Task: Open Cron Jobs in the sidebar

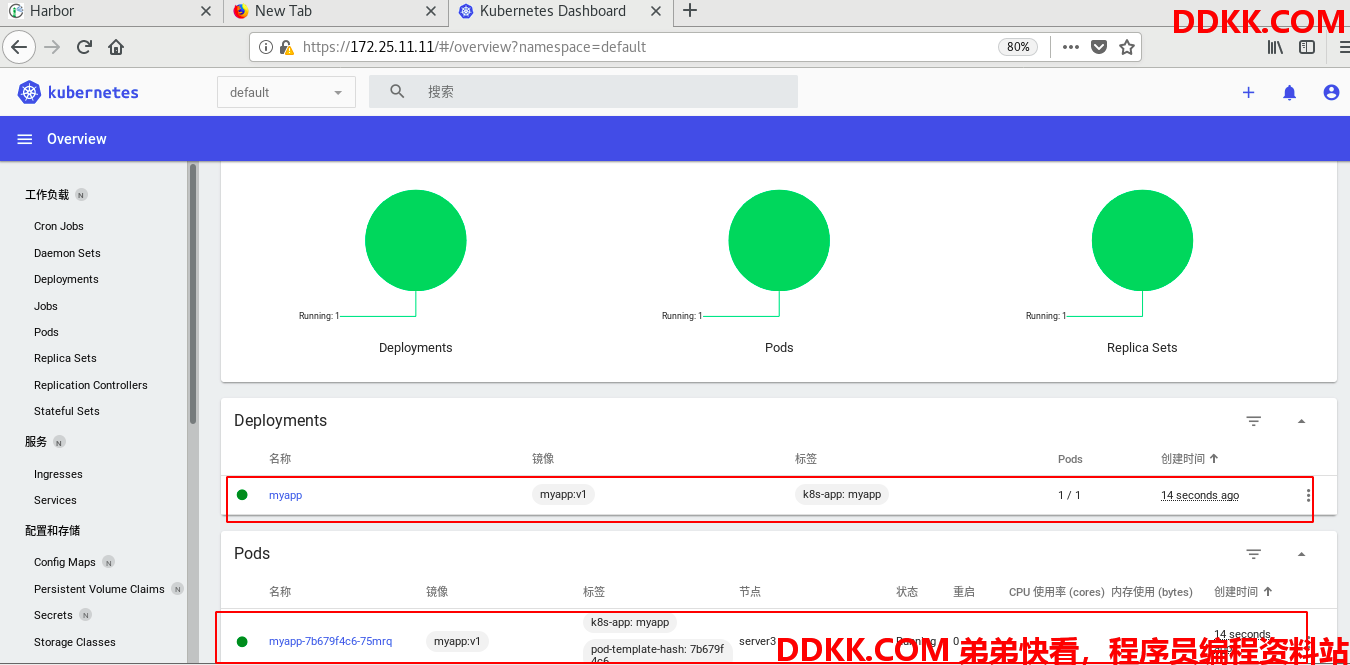Action: (x=59, y=226)
